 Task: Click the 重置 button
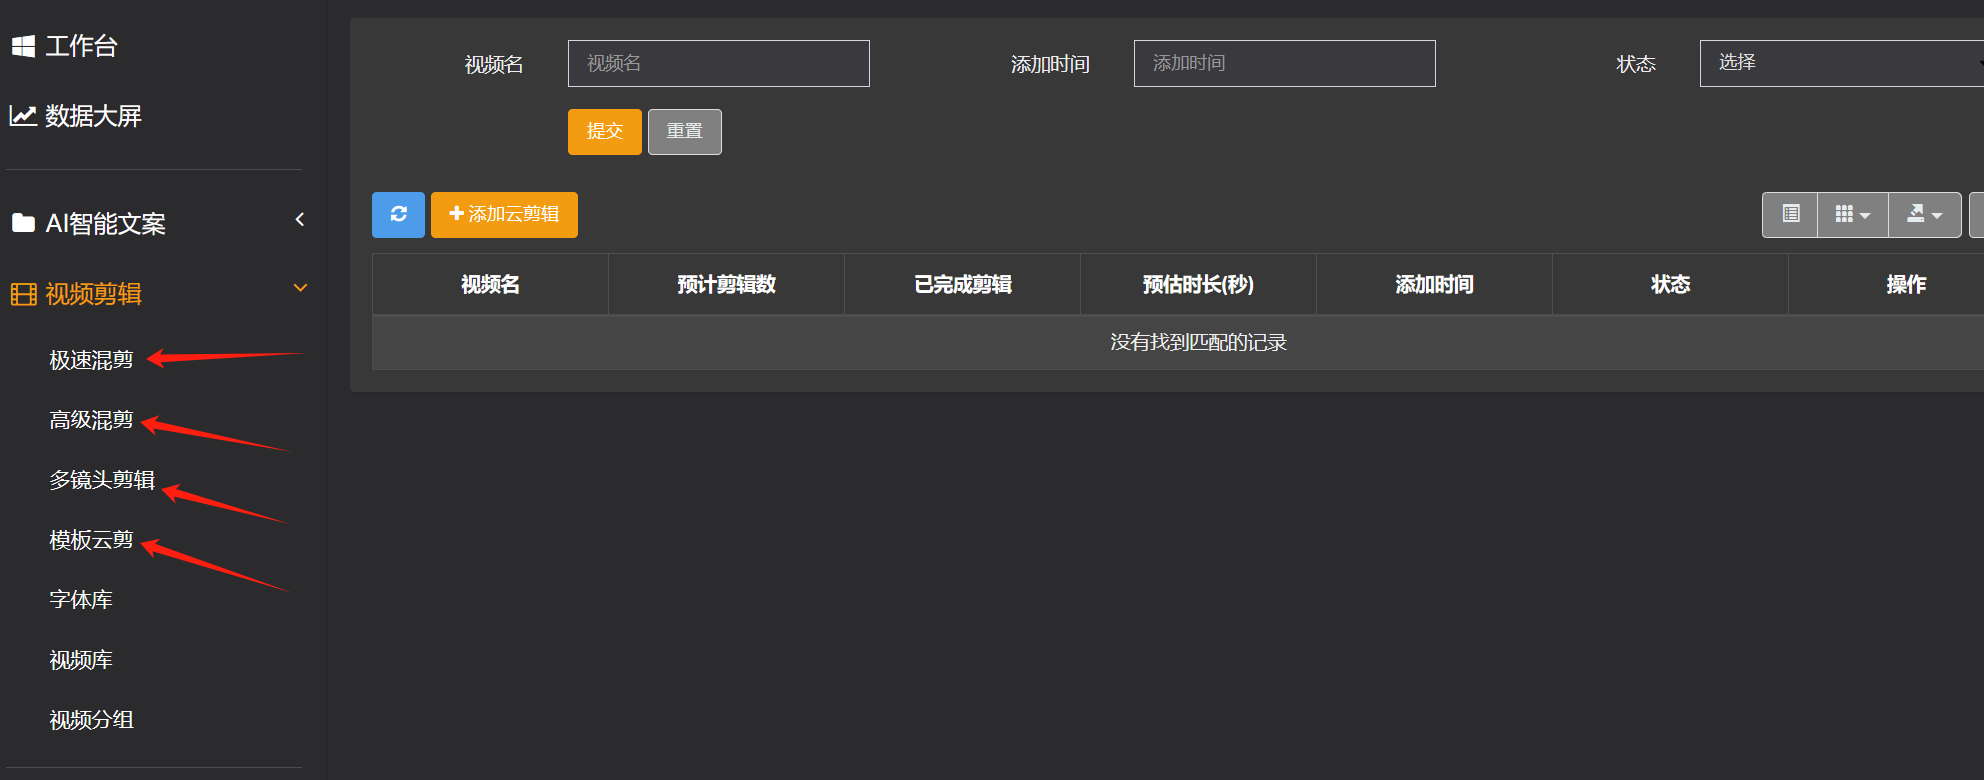(x=685, y=132)
